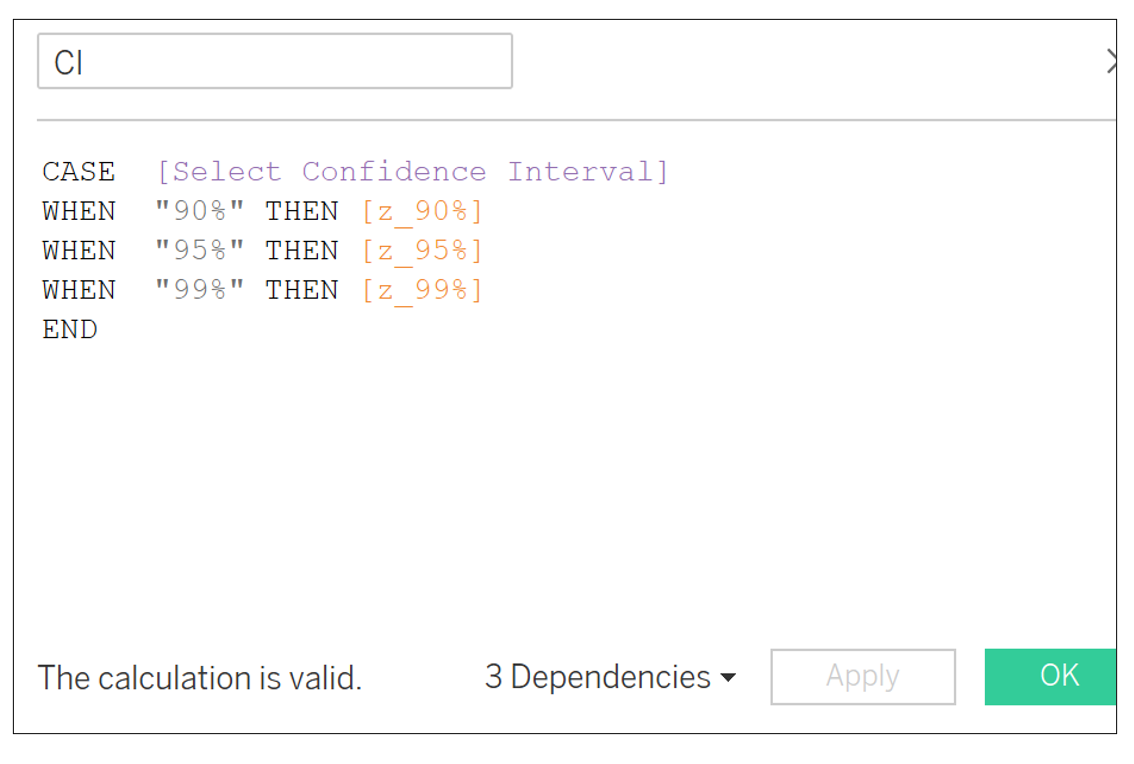
Task: Expand the 3 Dependencies dropdown
Action: (610, 677)
